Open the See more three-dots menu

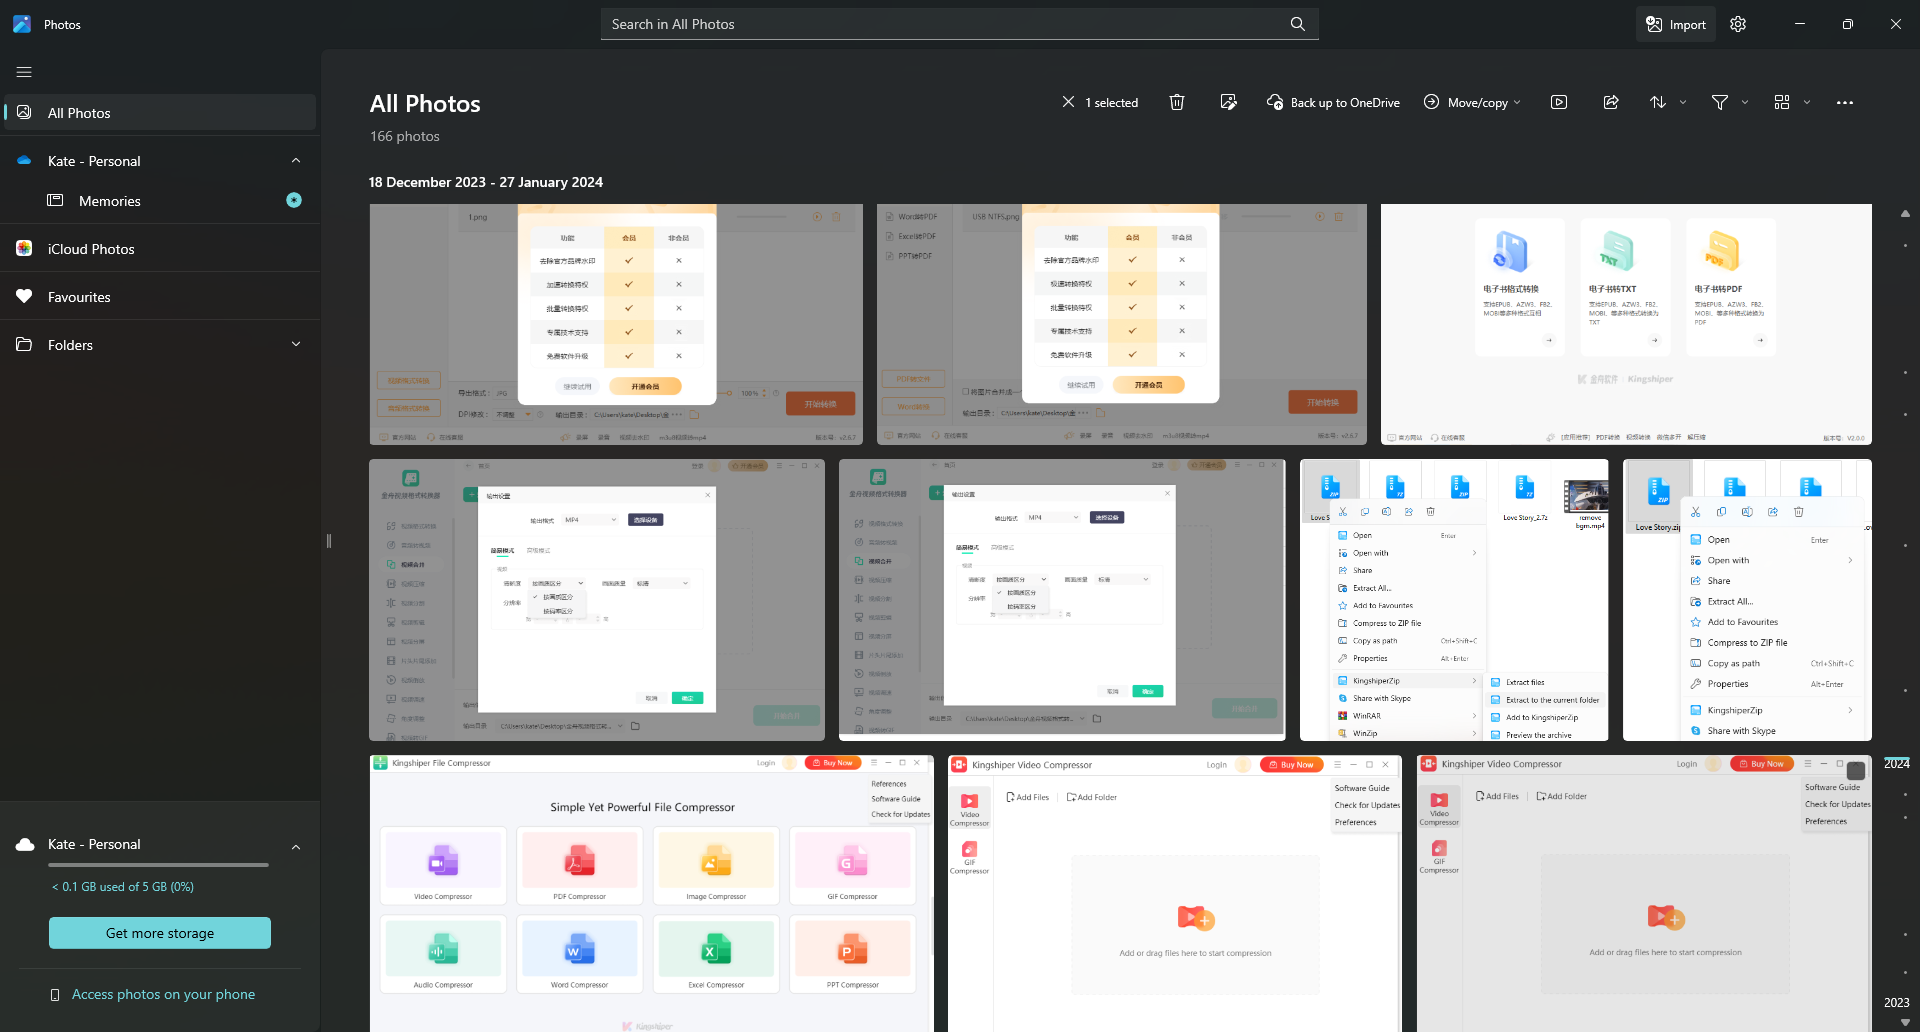tap(1845, 102)
